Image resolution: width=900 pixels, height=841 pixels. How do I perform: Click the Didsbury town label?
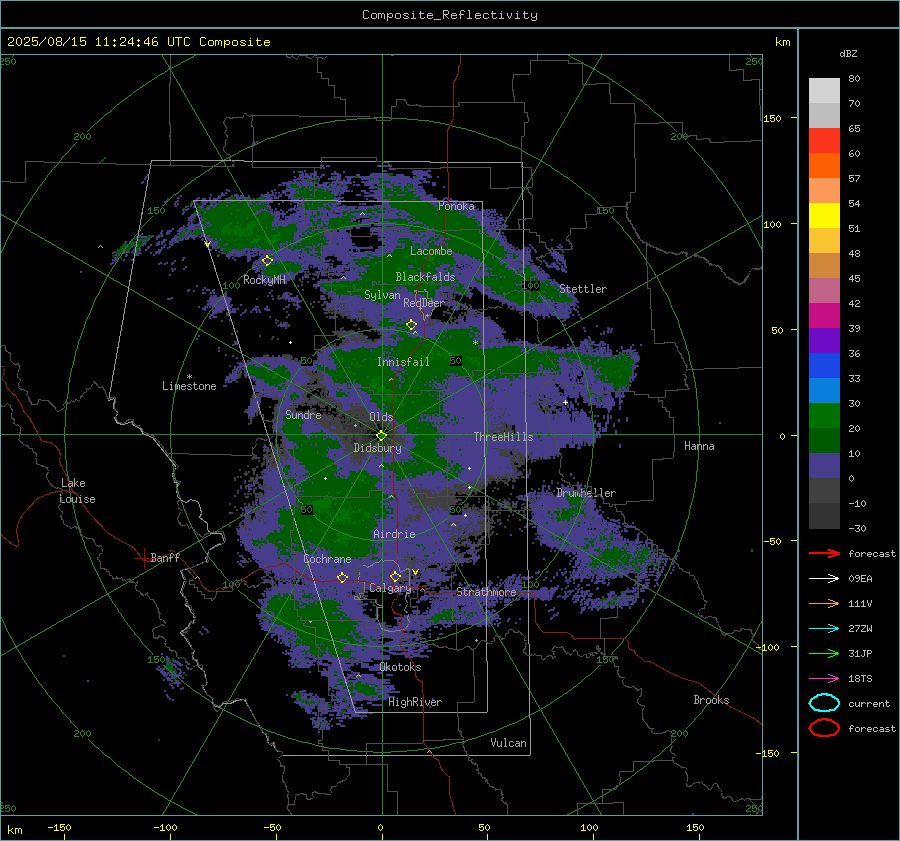378,448
